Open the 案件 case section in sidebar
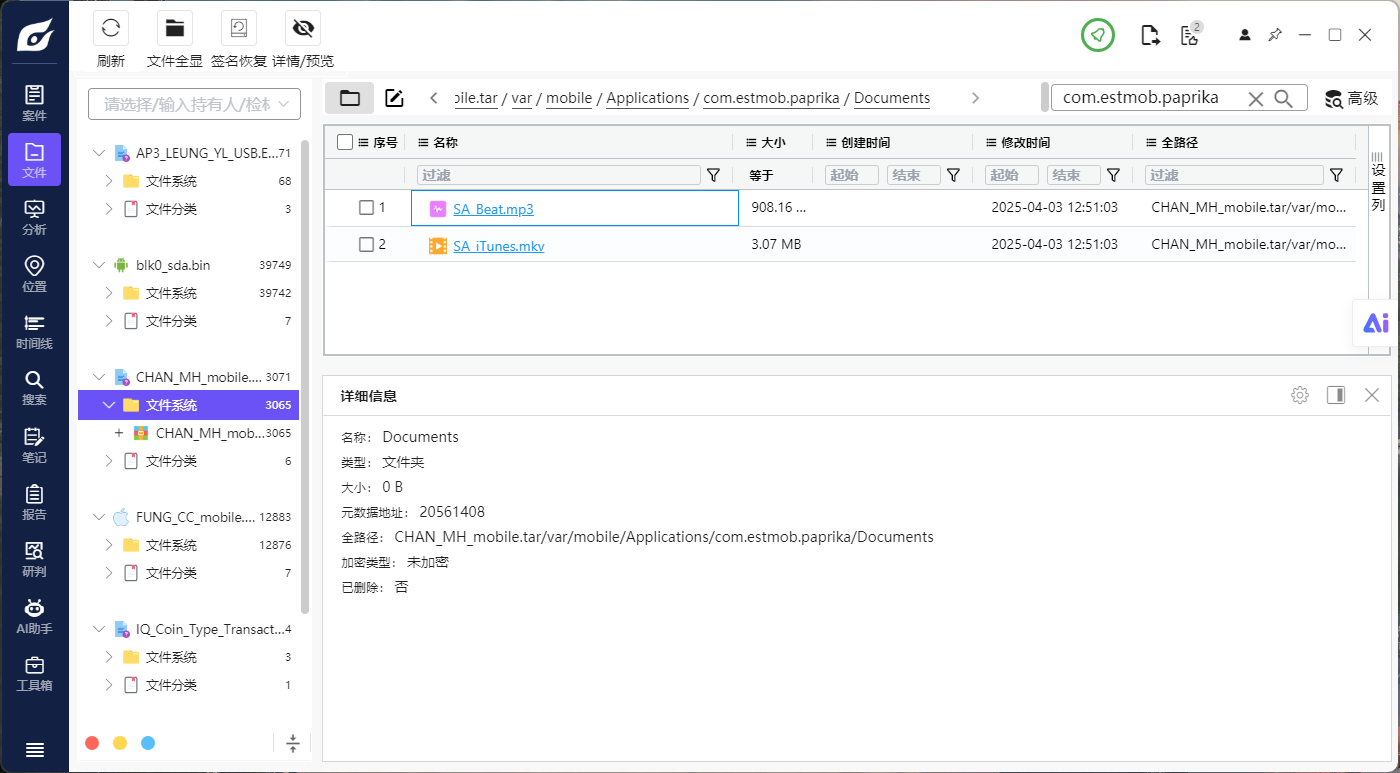 coord(34,103)
